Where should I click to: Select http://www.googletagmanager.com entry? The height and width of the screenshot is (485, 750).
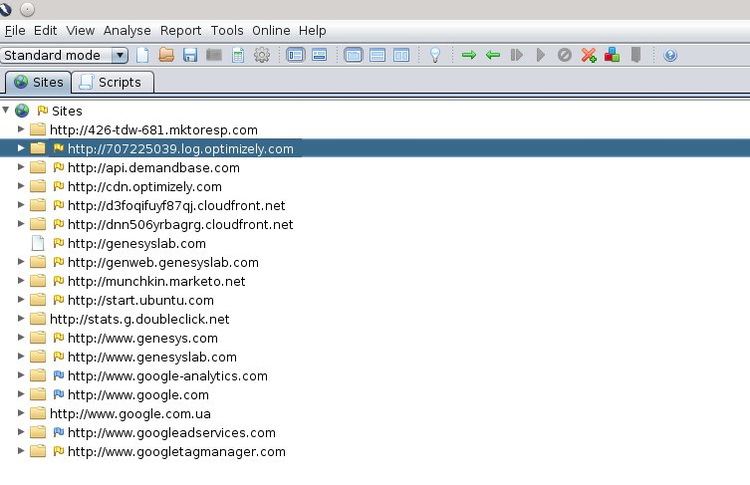pyautogui.click(x=176, y=452)
